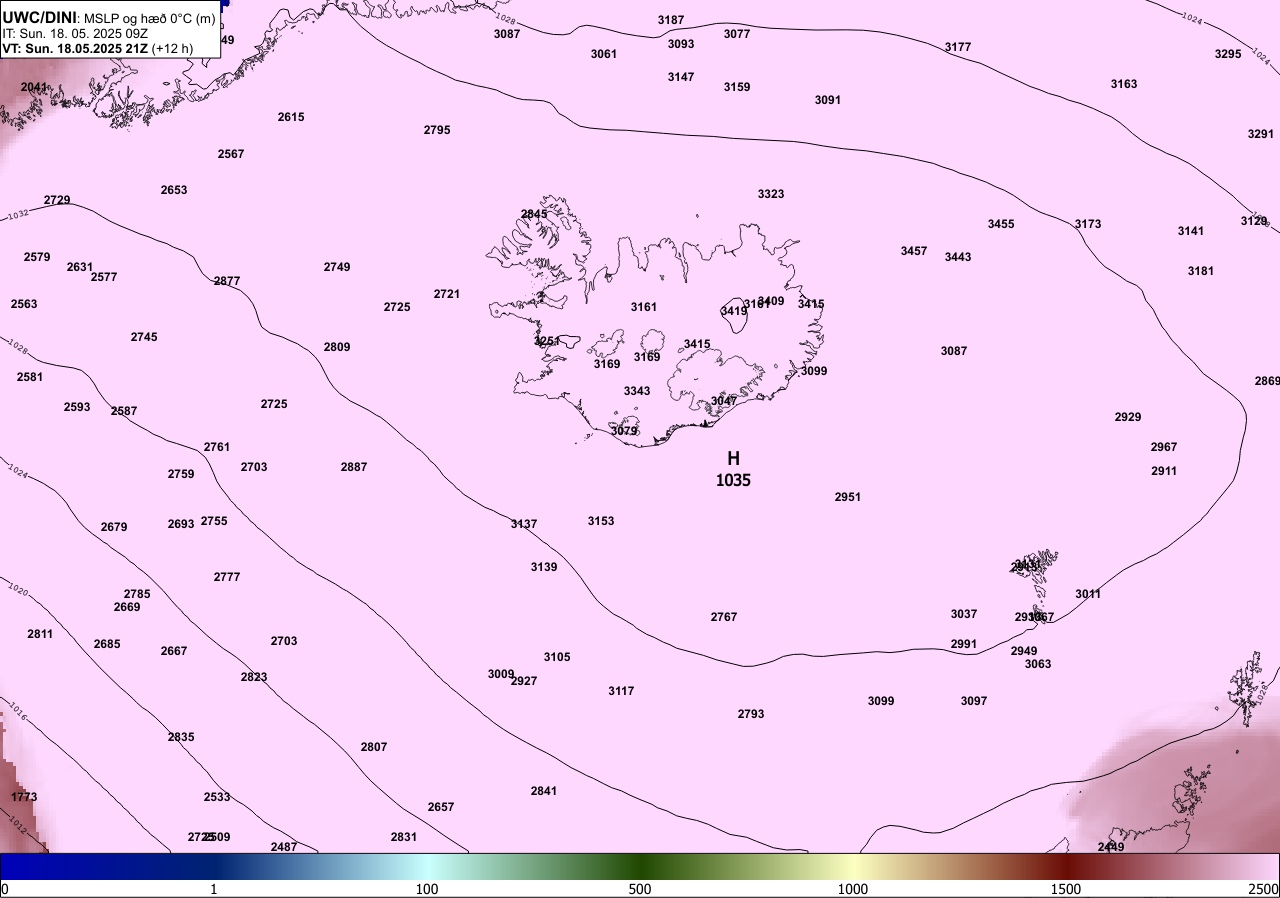Click the 2869 height value
This screenshot has width=1280, height=898.
coord(1267,381)
